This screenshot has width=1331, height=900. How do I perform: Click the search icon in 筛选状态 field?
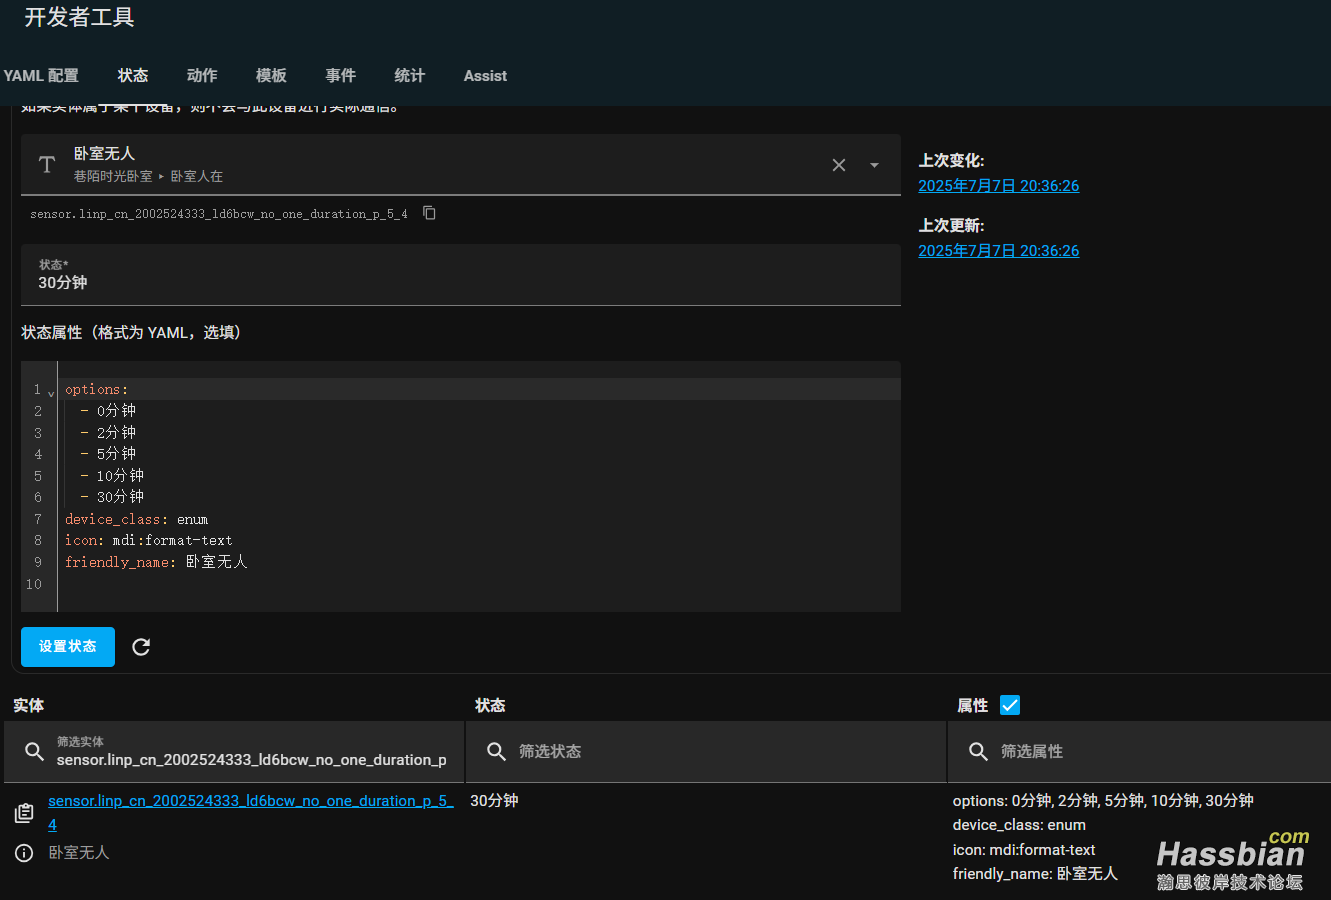pos(496,751)
